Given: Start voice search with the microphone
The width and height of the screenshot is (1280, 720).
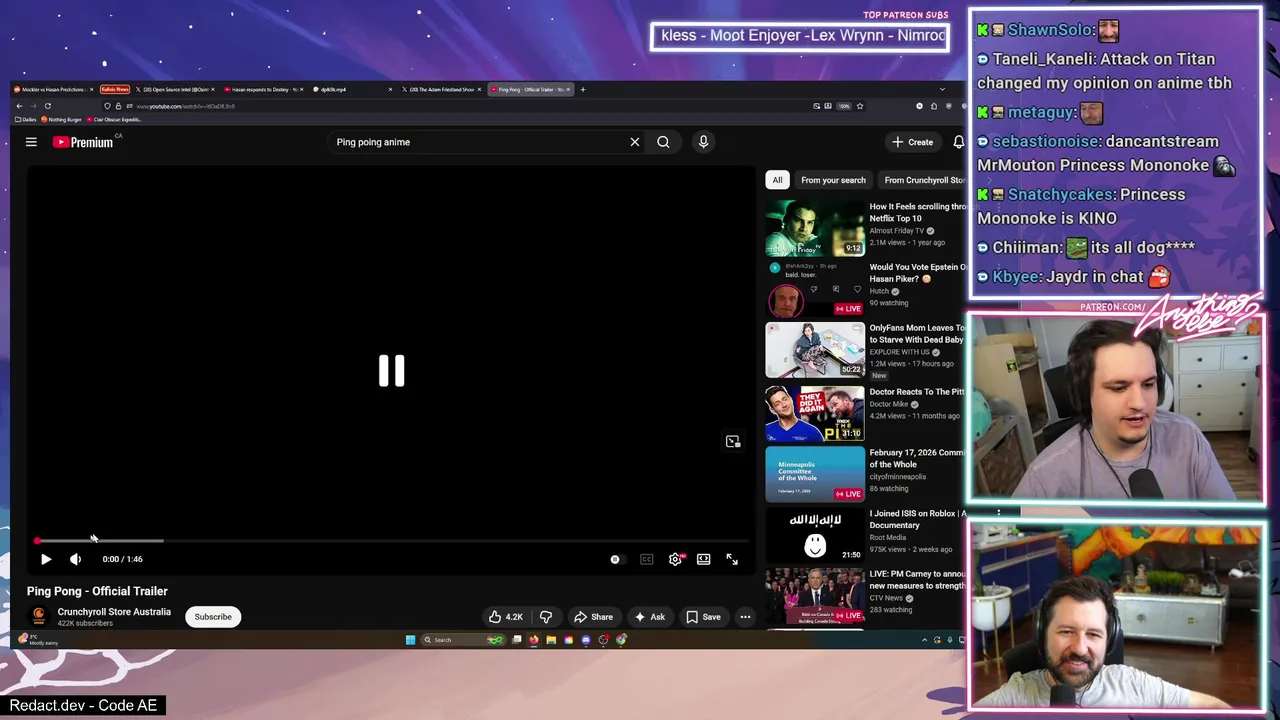Looking at the screenshot, I should point(703,142).
